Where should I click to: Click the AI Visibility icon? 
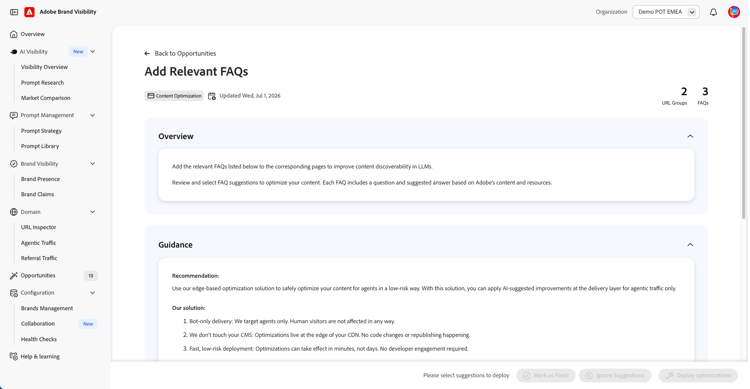tap(13, 52)
